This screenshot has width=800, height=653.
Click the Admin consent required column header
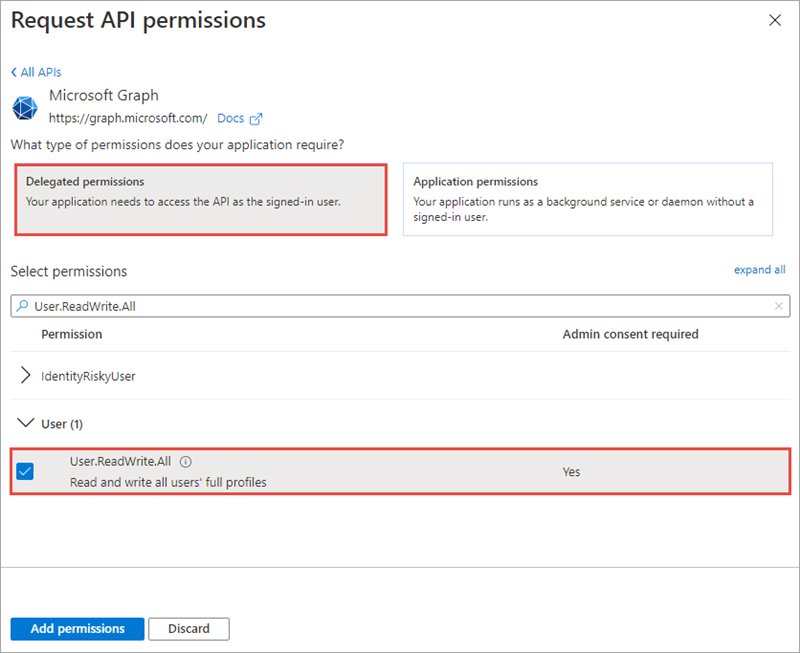point(631,334)
